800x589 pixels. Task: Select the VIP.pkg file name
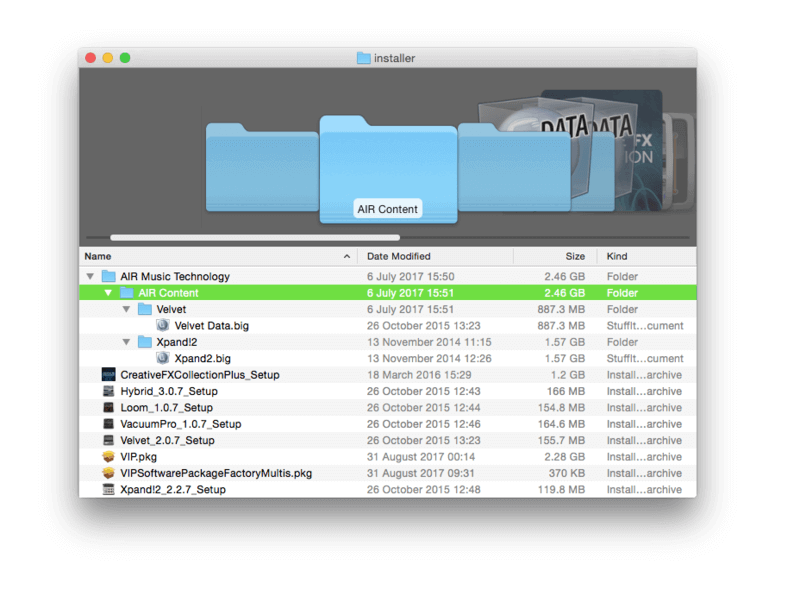click(138, 456)
